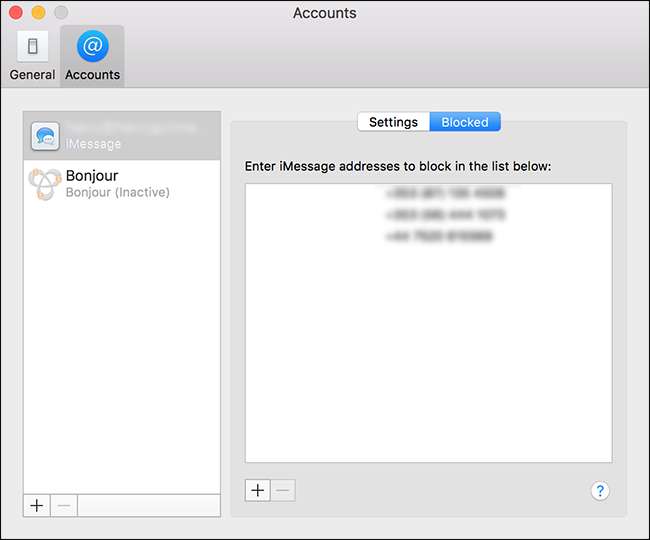Select the Blocked tab

pos(465,122)
